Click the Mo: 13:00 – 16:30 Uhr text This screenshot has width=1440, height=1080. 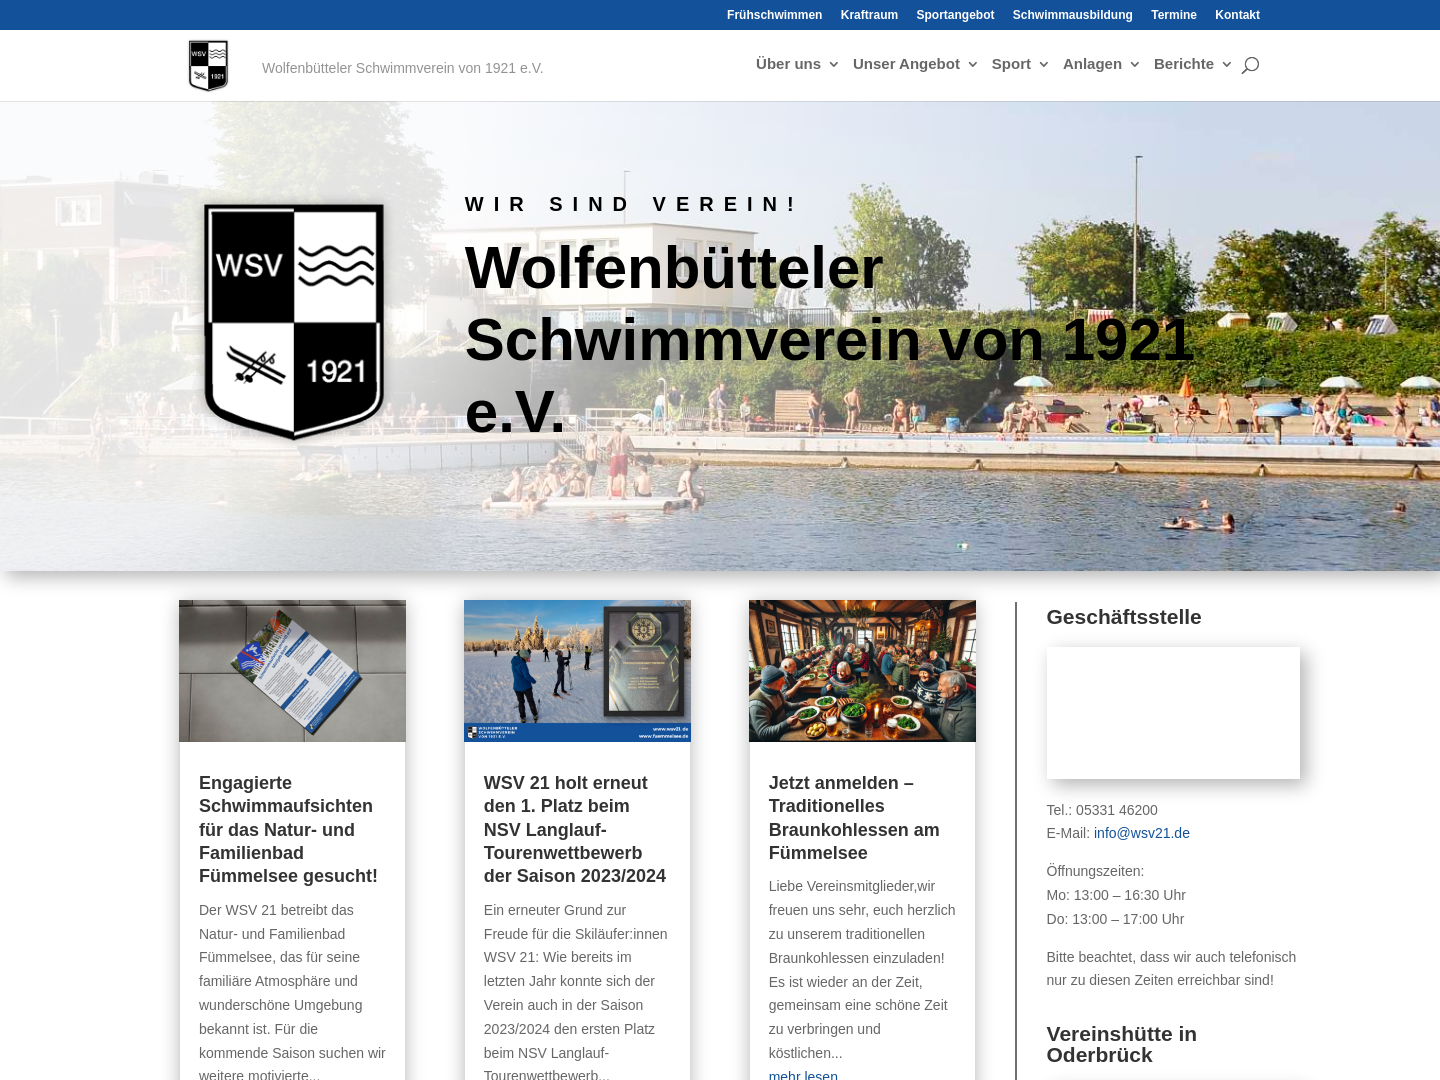[1116, 895]
